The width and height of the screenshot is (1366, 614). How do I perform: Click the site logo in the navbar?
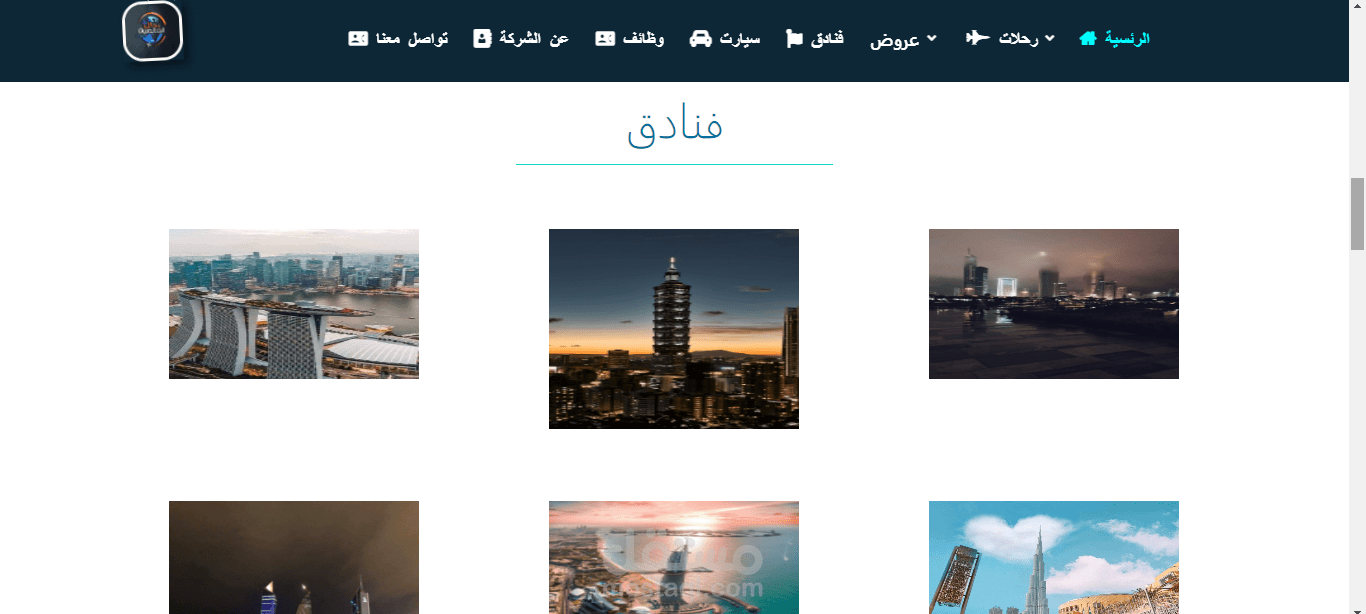point(152,32)
